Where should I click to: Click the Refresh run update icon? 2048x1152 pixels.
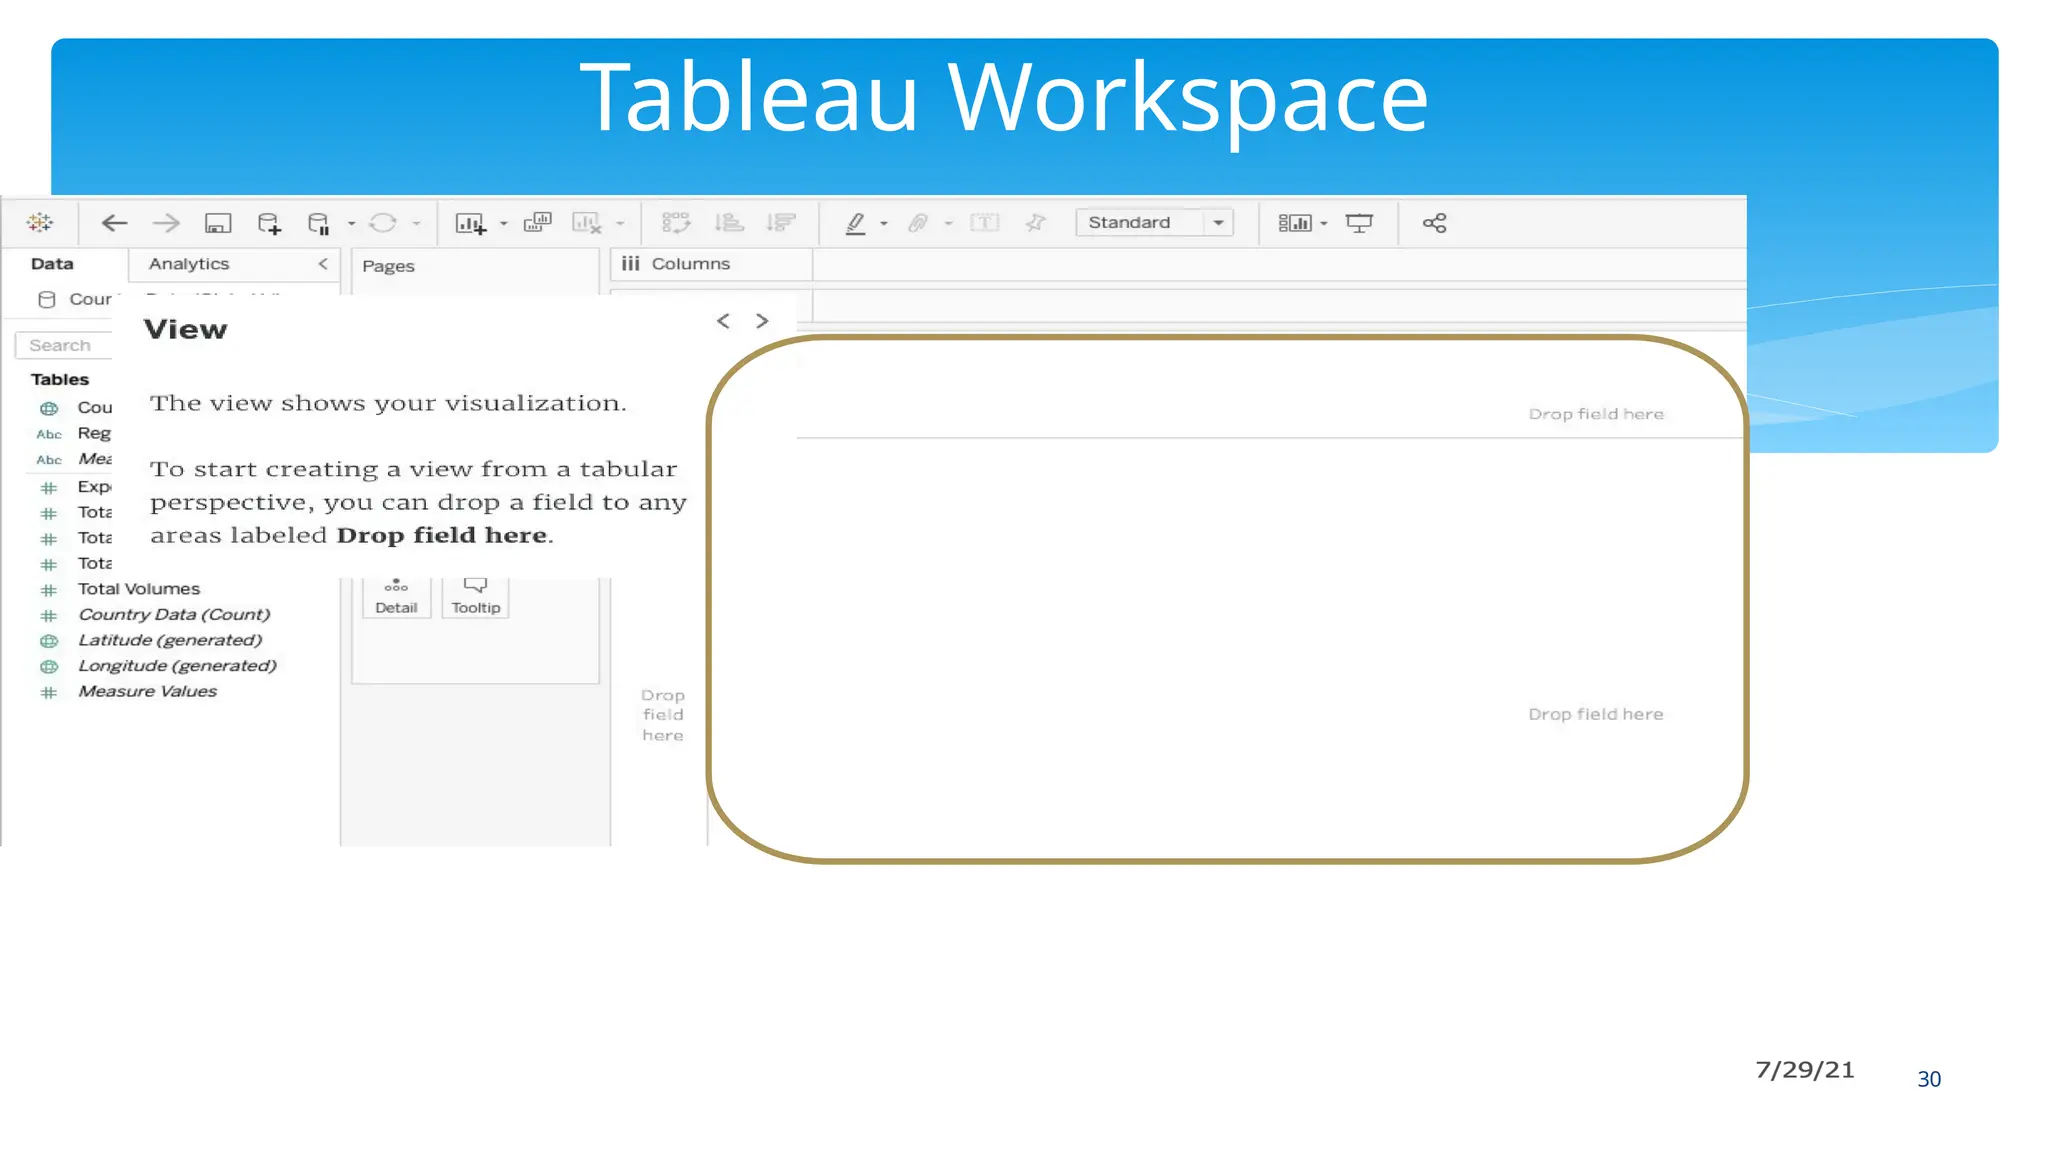(x=383, y=223)
